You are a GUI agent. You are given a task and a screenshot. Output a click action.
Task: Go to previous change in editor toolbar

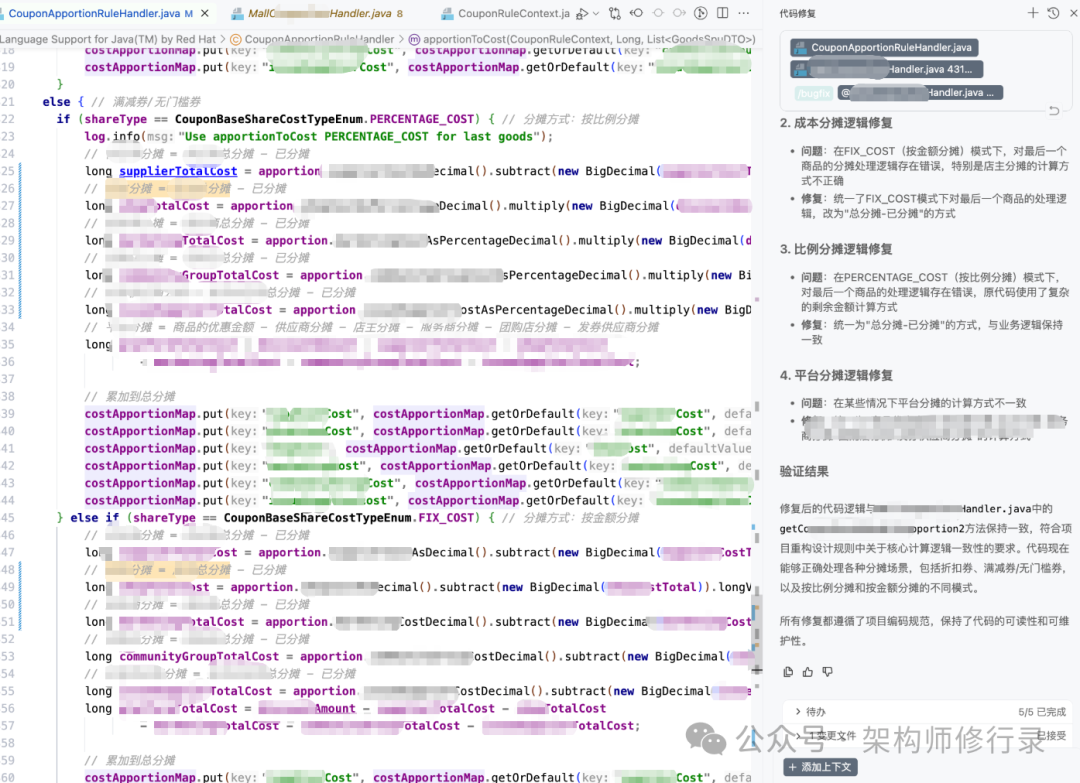tap(636, 13)
